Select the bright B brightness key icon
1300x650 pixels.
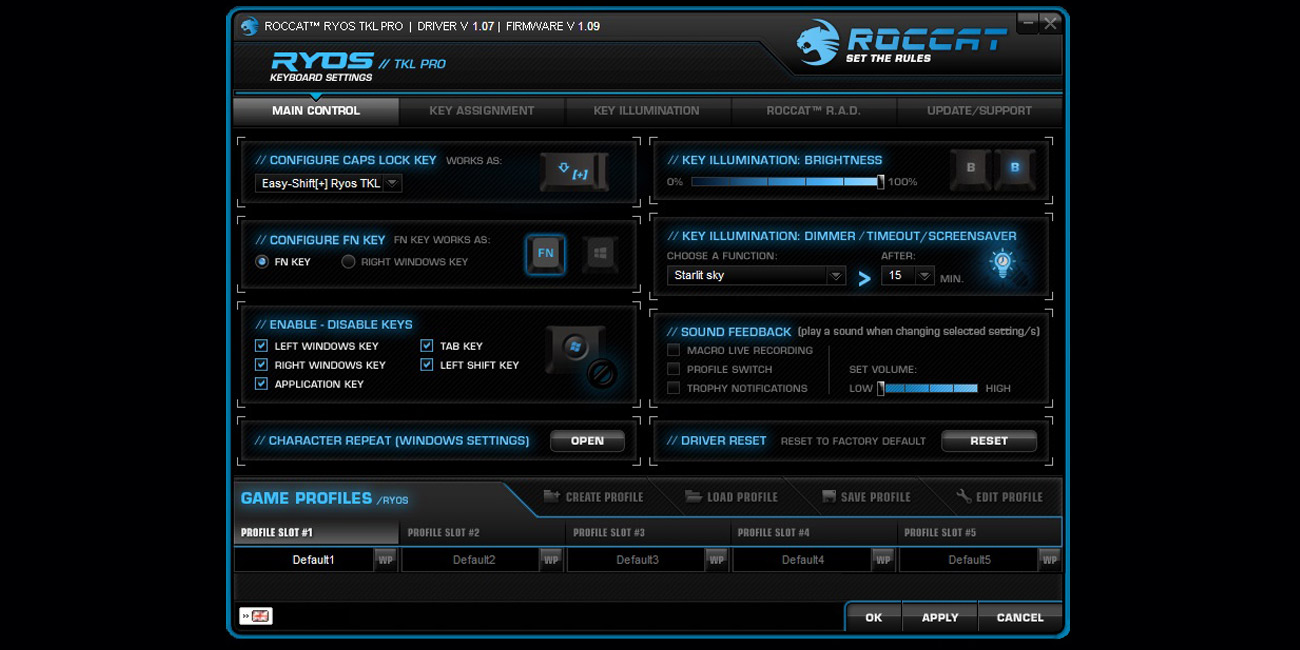(1015, 169)
